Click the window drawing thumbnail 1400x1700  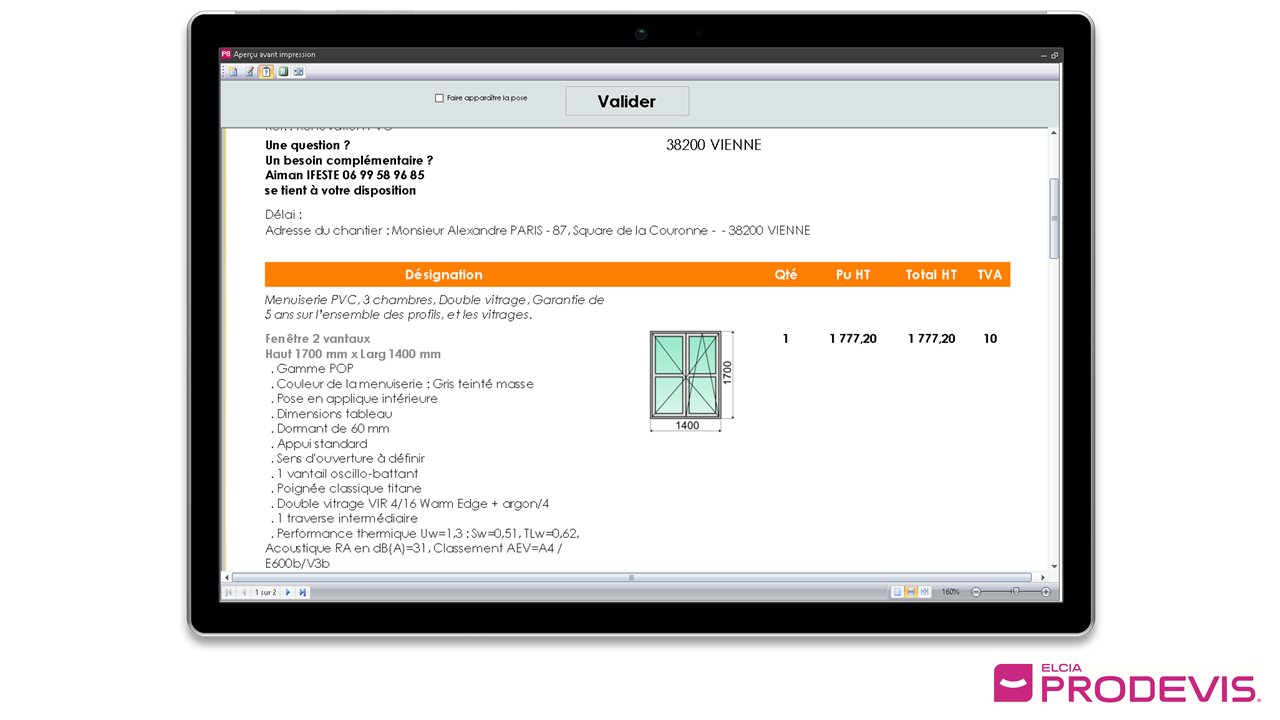(692, 381)
